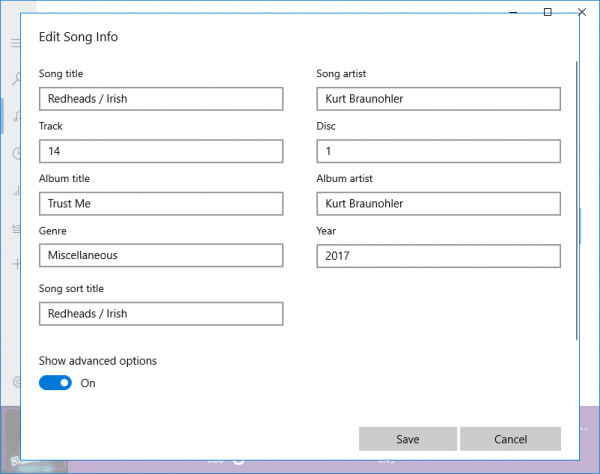The image size is (600, 474).
Task: Cancel editing song info
Action: pyautogui.click(x=510, y=439)
